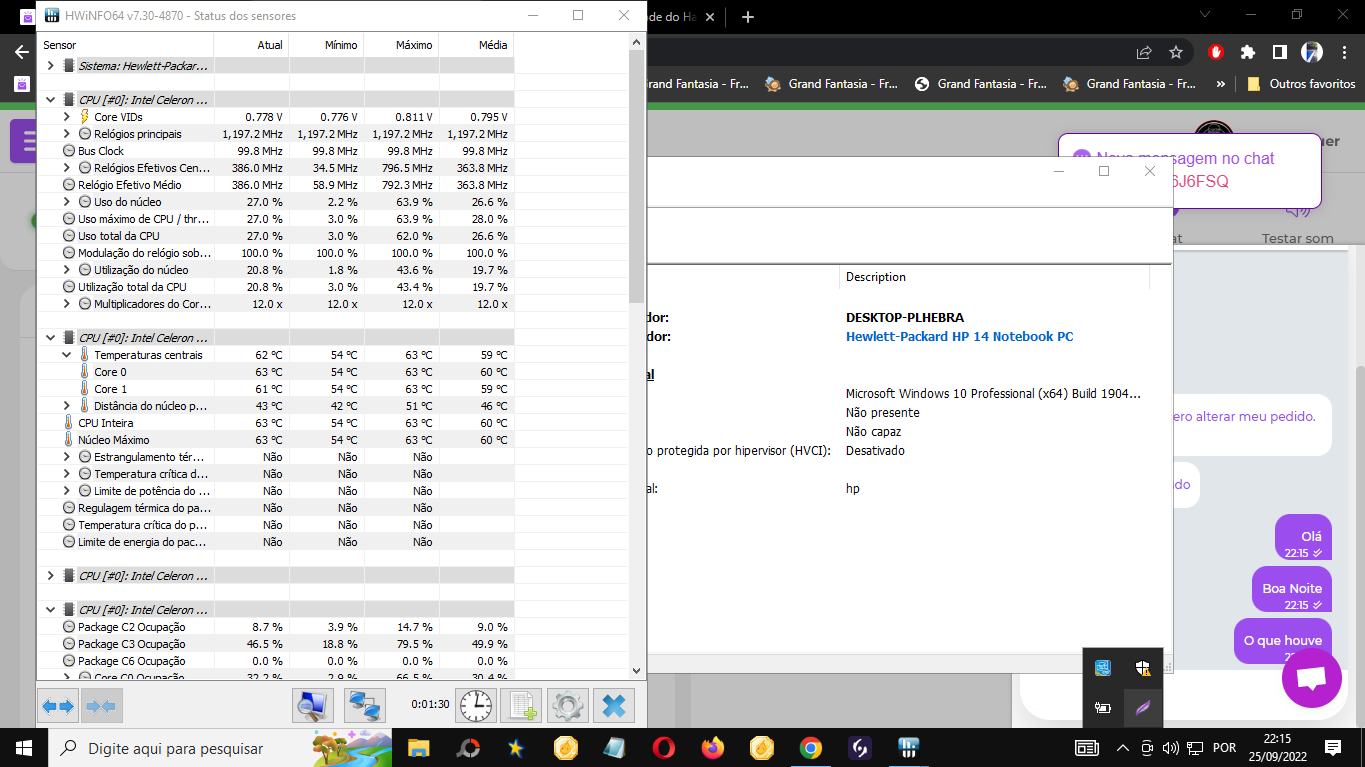Start logging with the sheet-plus icon
The width and height of the screenshot is (1365, 767).
[521, 706]
